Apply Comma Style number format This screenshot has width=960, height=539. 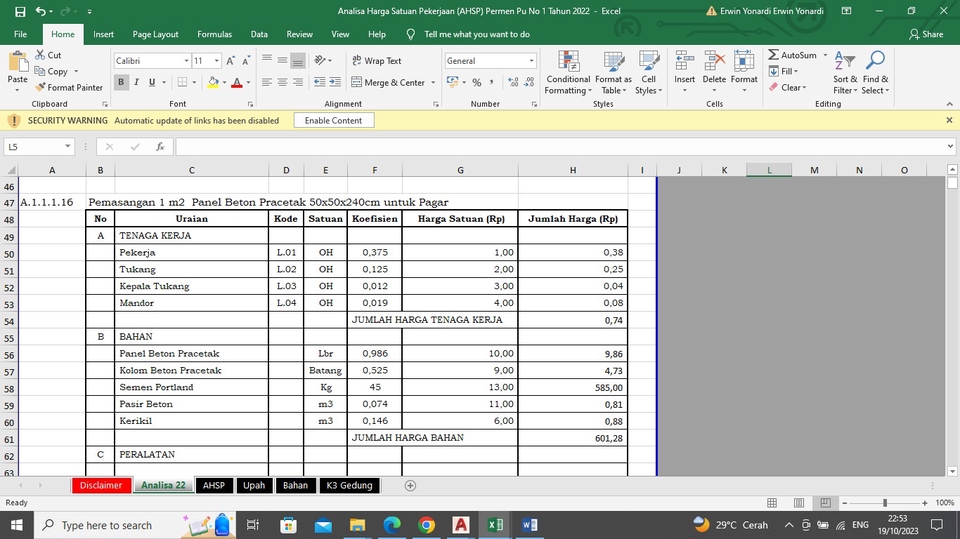[492, 82]
